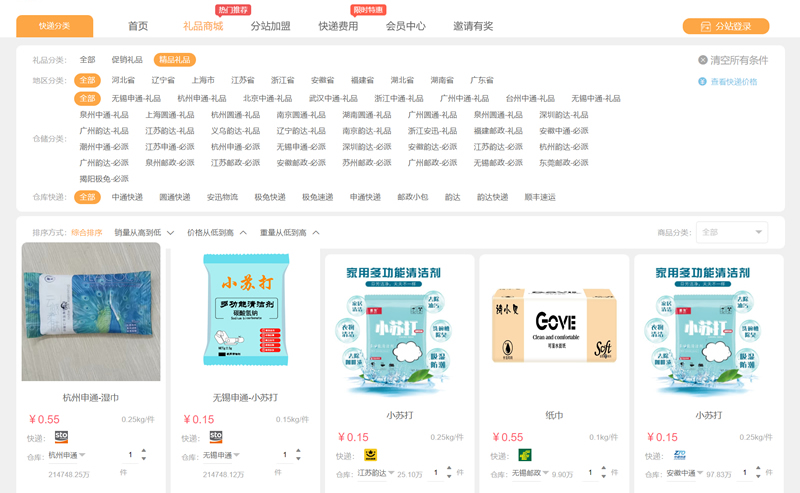The image size is (800, 493).
Task: Choose warehouse 深圳韵达-礼品
Action: pyautogui.click(x=564, y=115)
